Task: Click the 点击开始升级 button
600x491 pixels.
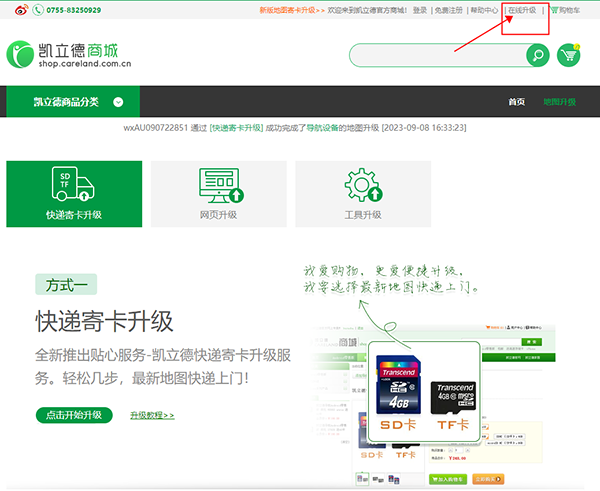Action: click(75, 415)
